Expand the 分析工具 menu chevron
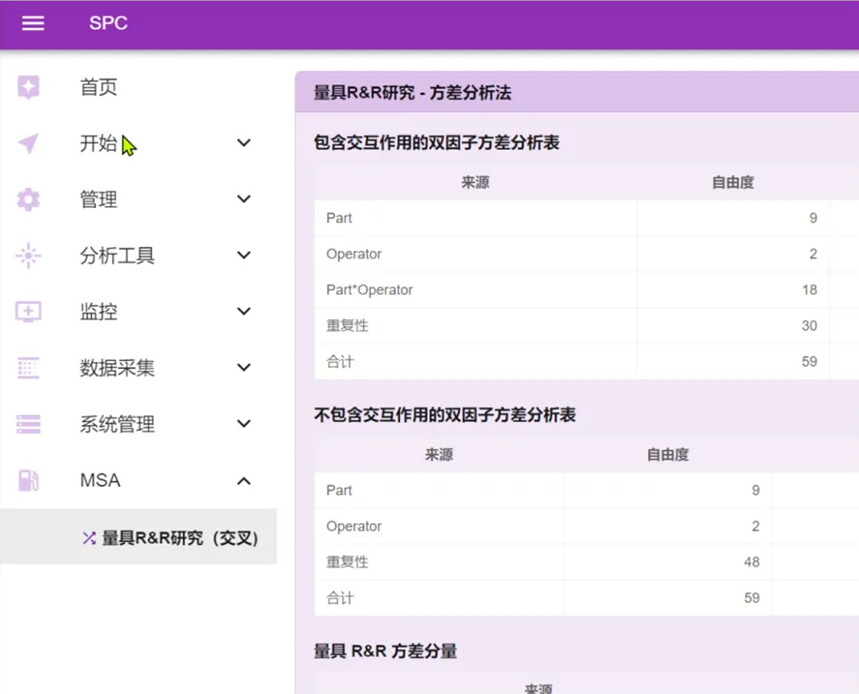This screenshot has width=859, height=694. pos(244,255)
